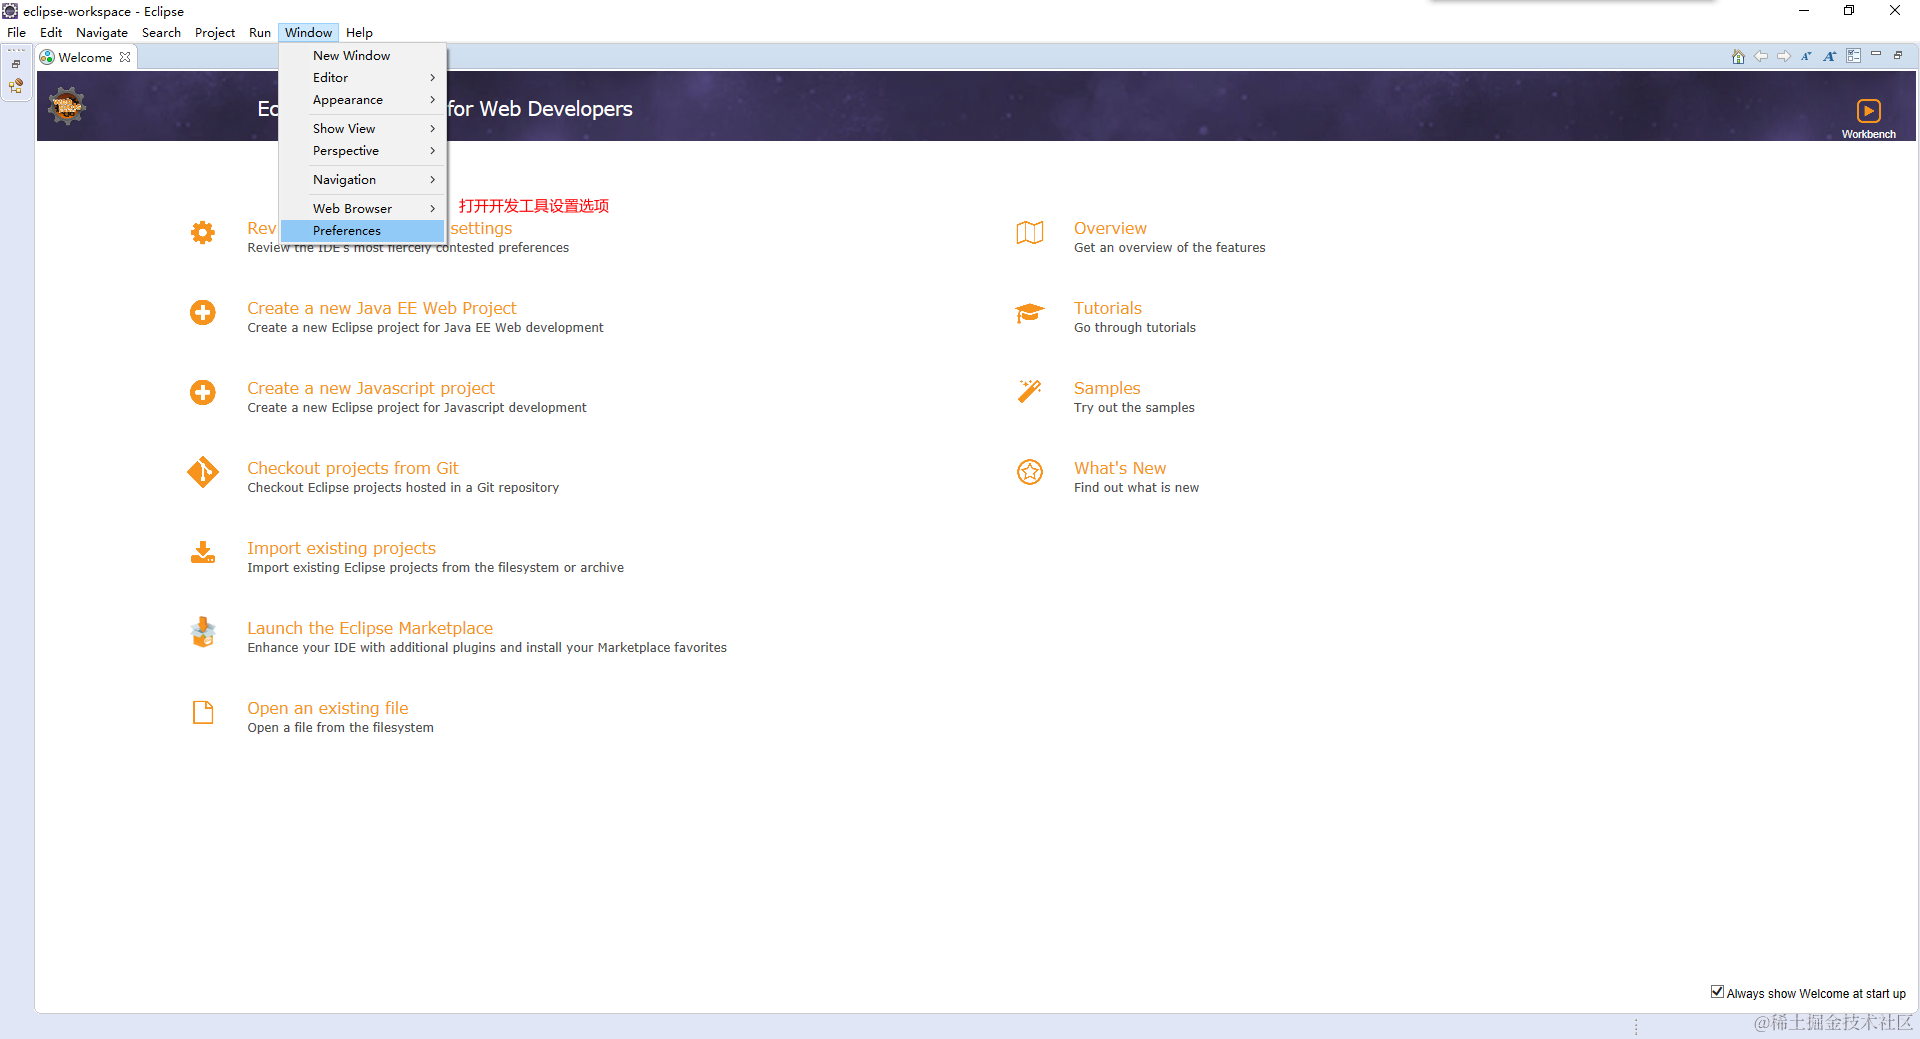Expand the Web Browser submenu
The image size is (1920, 1039).
coord(363,209)
